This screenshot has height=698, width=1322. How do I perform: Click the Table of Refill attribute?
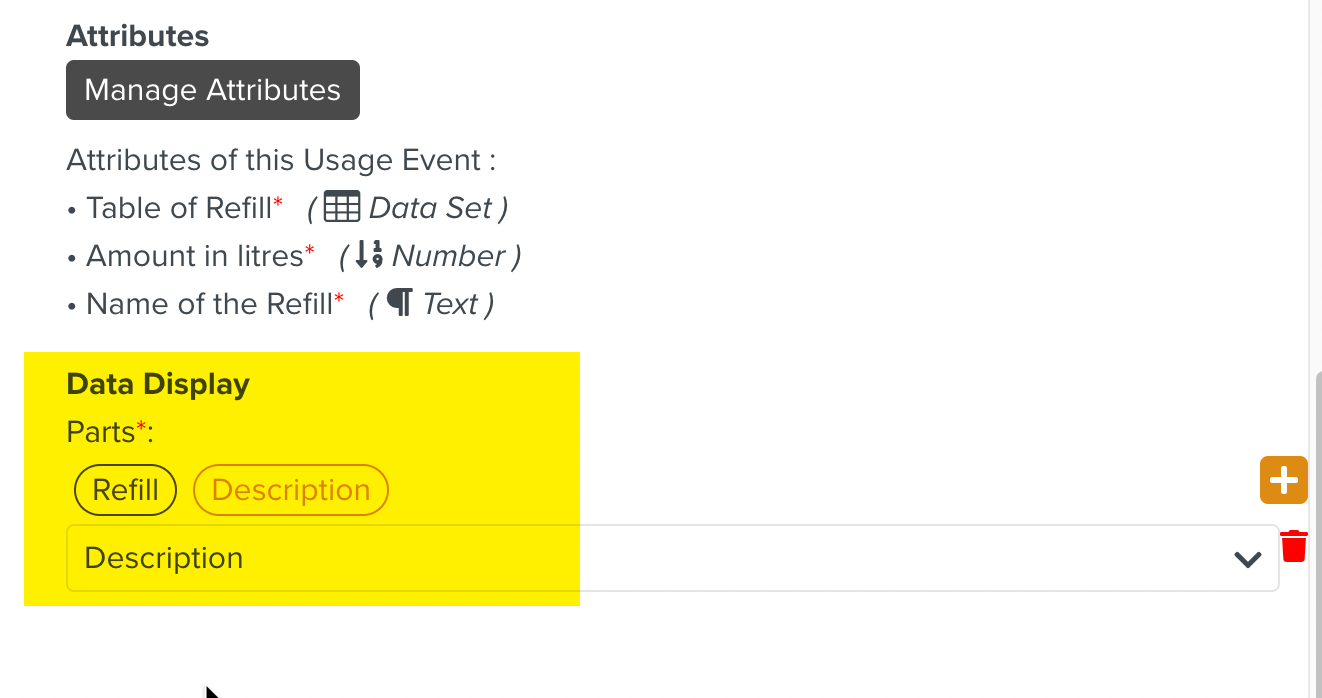pos(178,208)
